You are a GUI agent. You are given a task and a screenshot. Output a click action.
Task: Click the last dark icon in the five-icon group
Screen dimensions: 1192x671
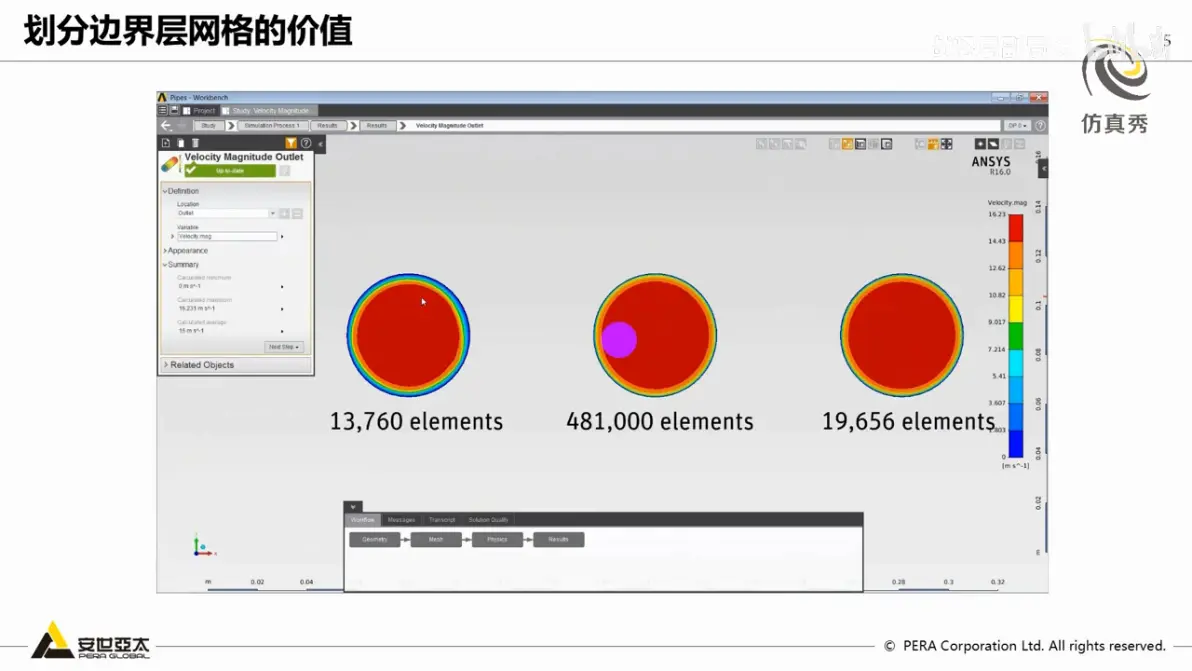point(886,144)
